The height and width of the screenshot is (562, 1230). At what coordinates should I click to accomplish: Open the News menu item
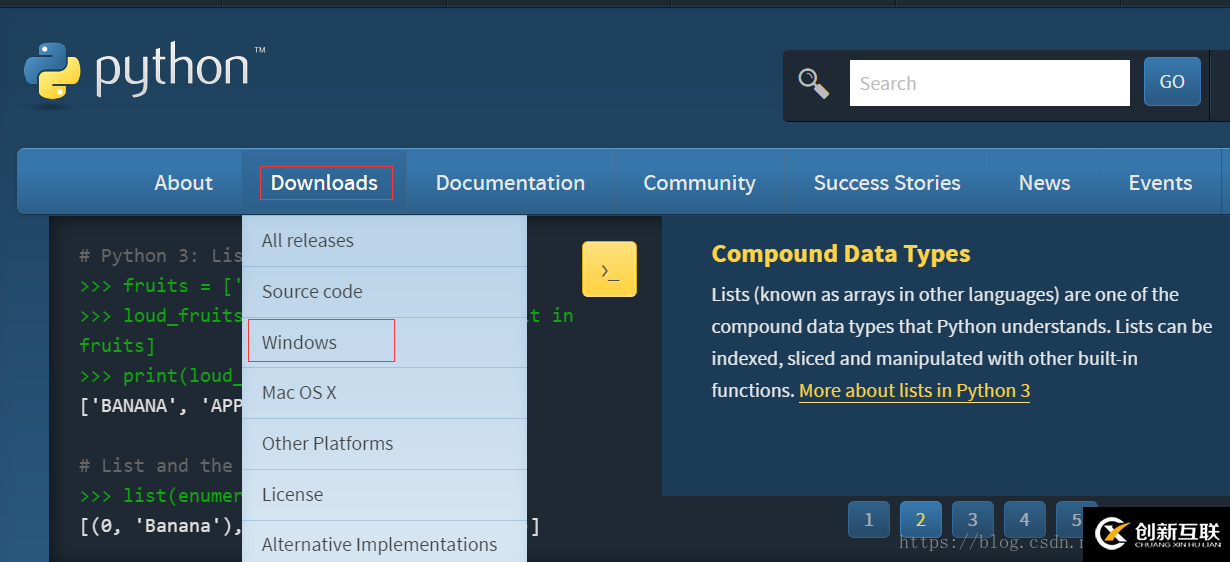click(1044, 183)
